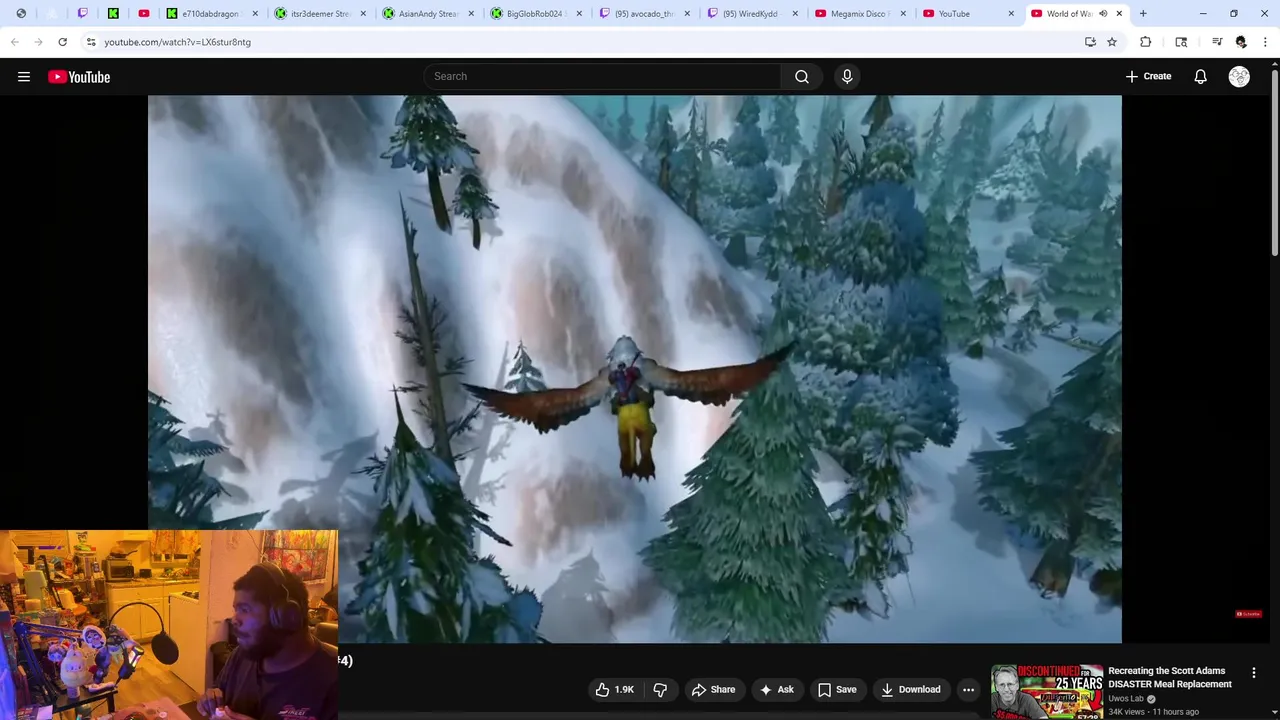Open a new browser tab

[x=1143, y=14]
